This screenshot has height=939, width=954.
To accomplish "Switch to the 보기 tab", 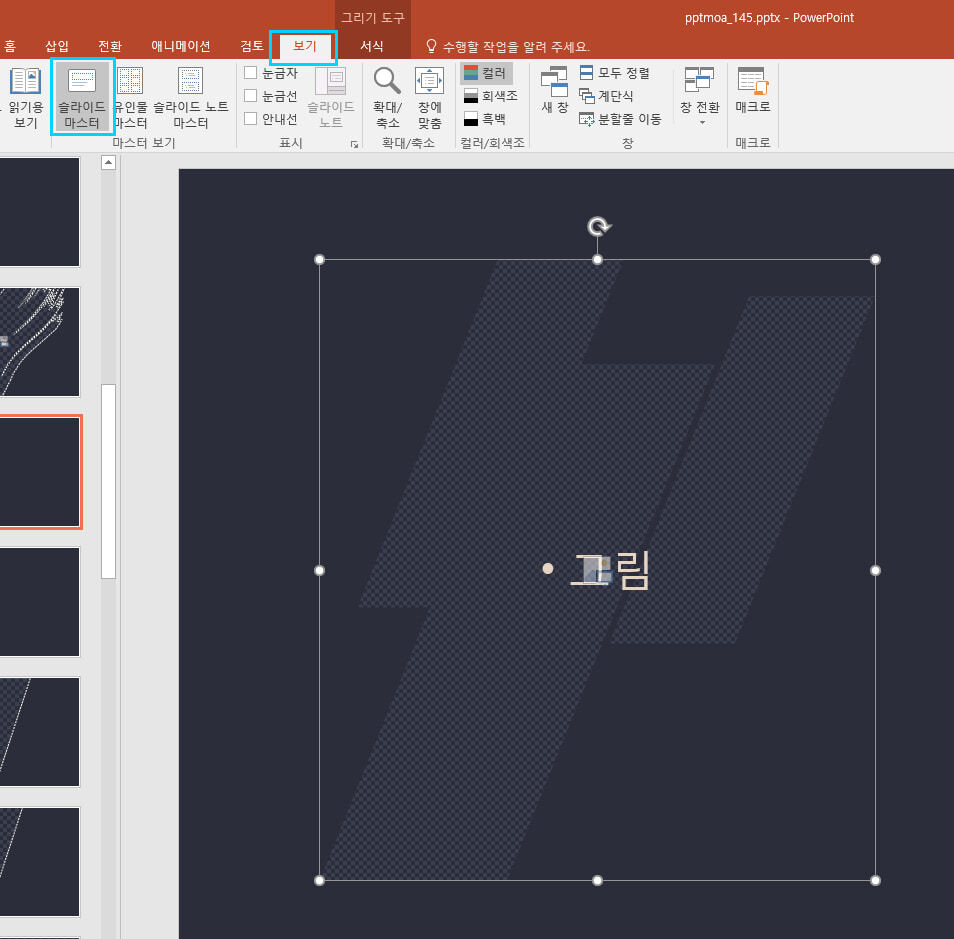I will [x=304, y=46].
